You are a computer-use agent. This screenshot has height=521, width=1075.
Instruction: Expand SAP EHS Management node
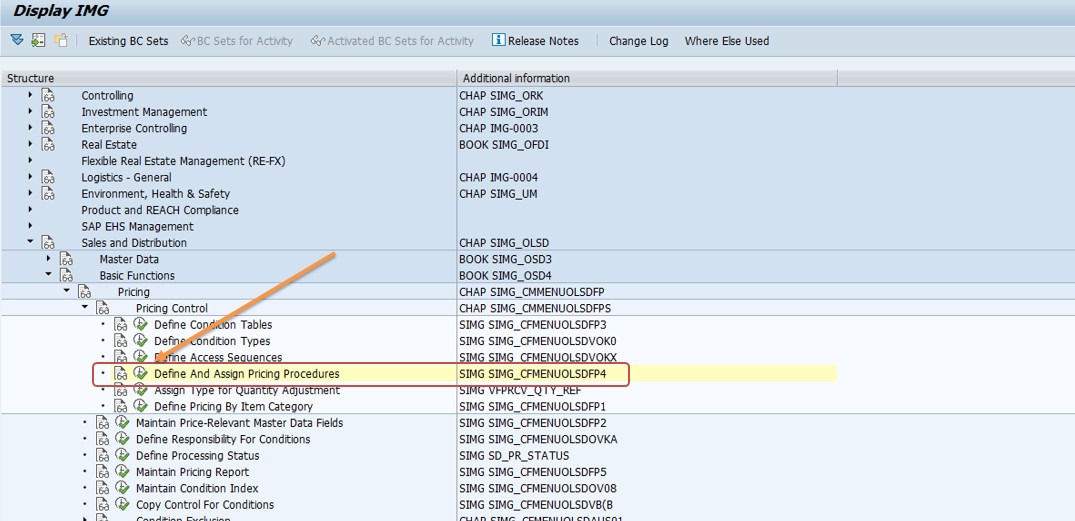click(x=30, y=226)
